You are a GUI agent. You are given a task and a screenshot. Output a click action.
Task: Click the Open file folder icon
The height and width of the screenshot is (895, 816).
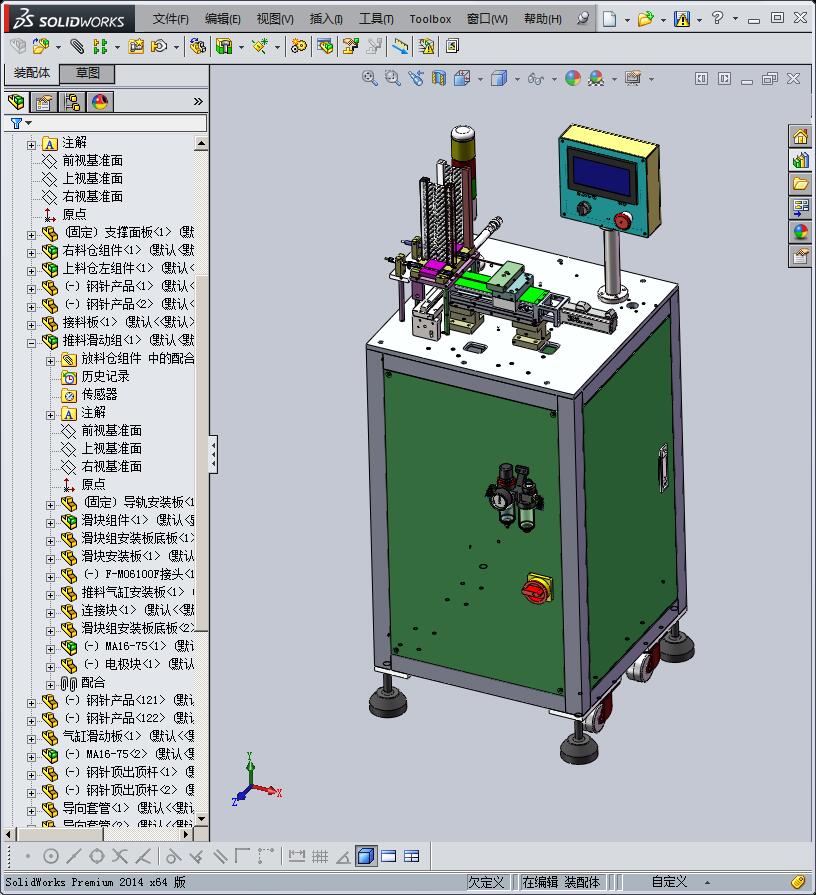coord(645,19)
